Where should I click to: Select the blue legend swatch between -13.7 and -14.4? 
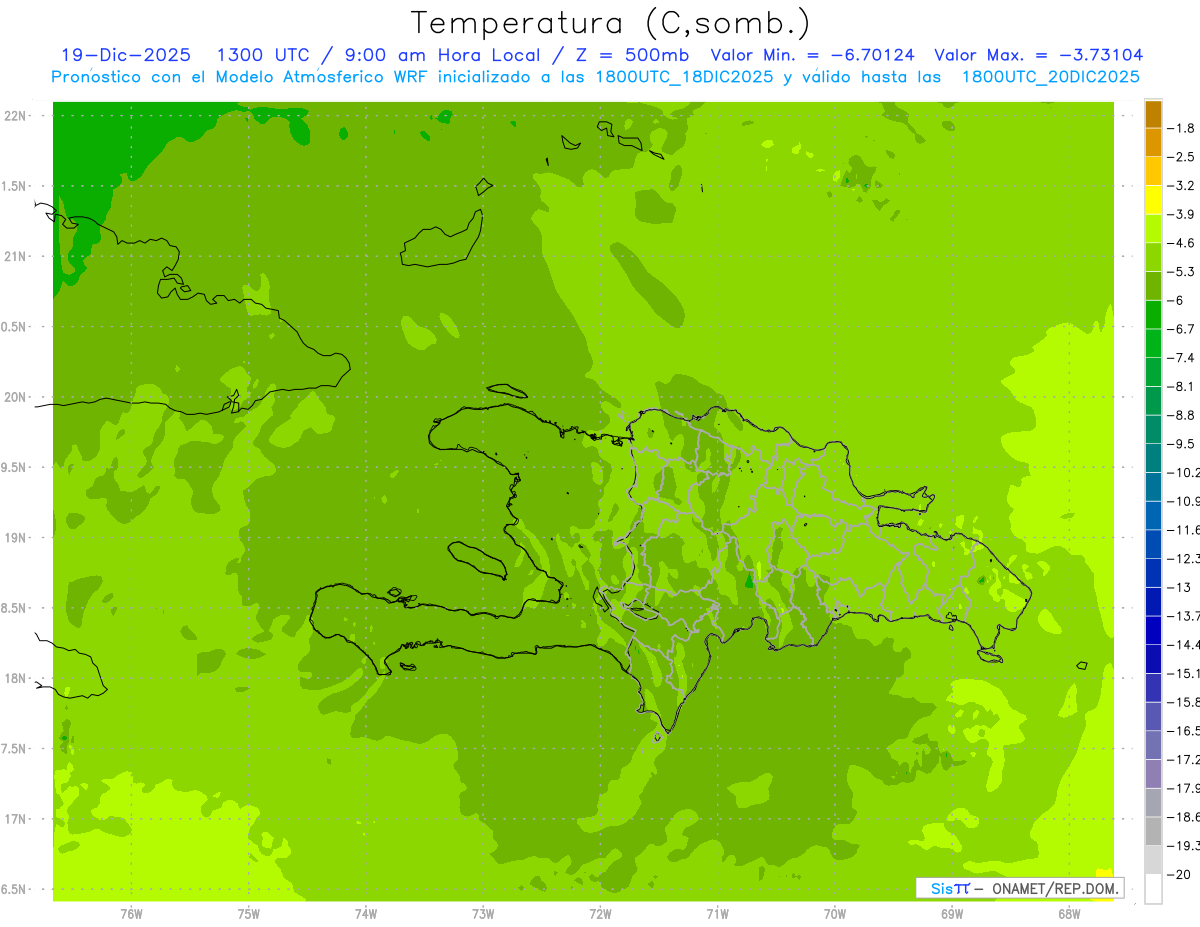pyautogui.click(x=1153, y=630)
